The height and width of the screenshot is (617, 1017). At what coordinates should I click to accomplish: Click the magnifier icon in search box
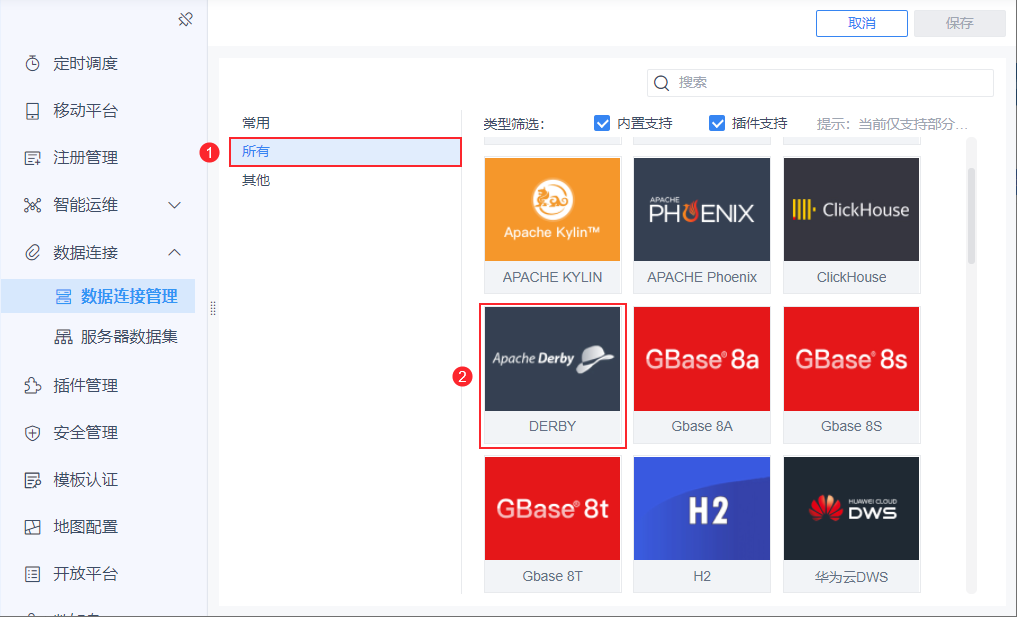click(662, 83)
